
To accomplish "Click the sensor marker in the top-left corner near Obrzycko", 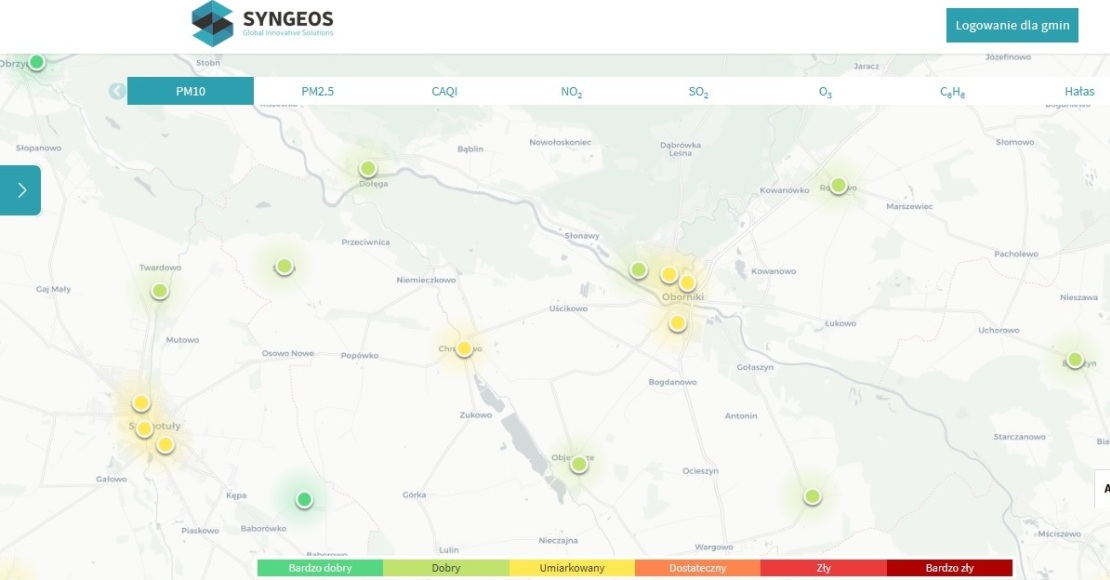I will click(x=37, y=62).
